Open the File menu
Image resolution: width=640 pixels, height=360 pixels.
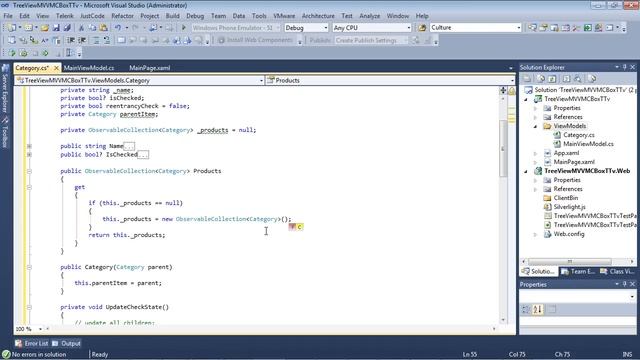coord(8,16)
